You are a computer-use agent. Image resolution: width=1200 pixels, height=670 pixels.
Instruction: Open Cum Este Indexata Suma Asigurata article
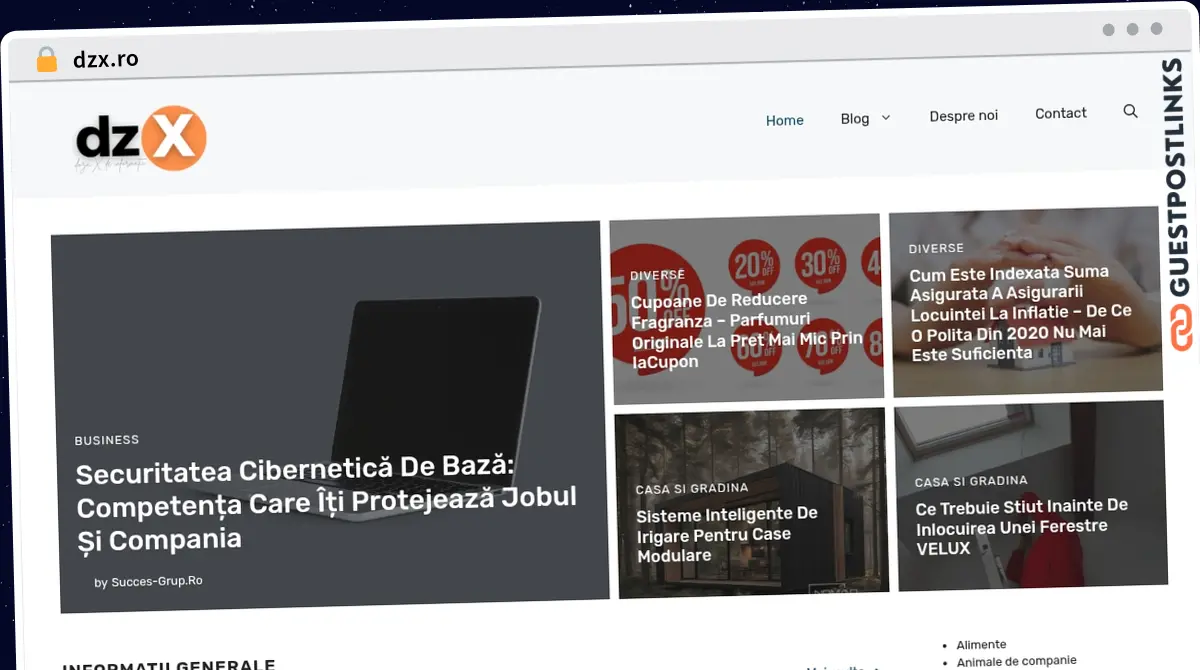tap(1020, 312)
